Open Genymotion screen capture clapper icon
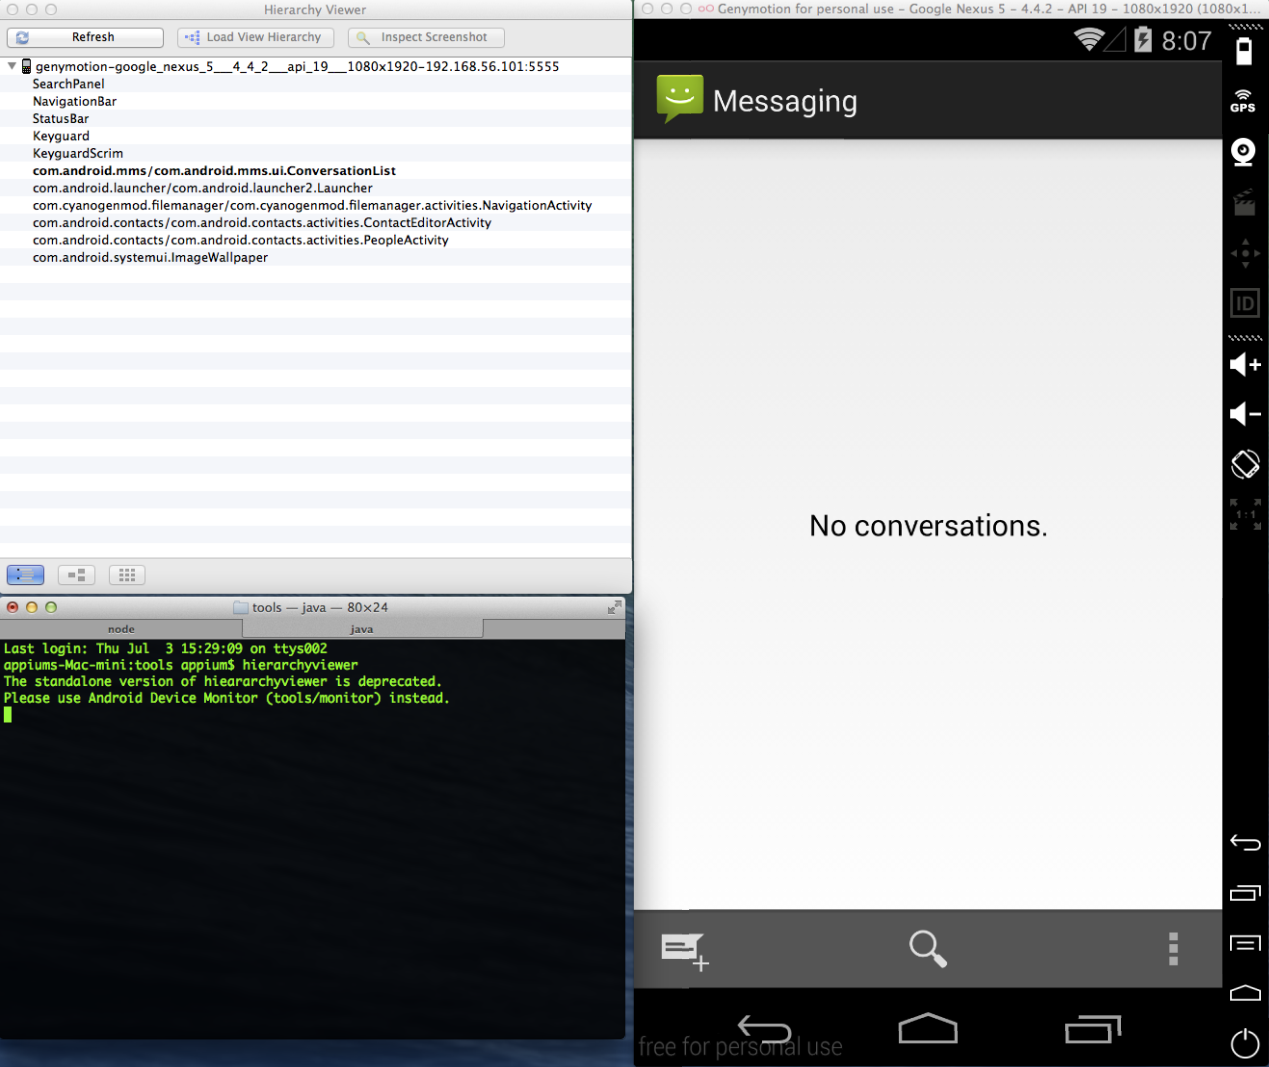The width and height of the screenshot is (1269, 1067). (x=1244, y=203)
